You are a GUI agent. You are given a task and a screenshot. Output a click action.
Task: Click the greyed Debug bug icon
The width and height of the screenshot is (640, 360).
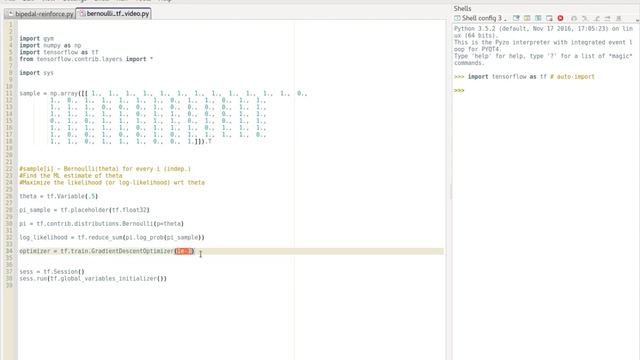574,18
